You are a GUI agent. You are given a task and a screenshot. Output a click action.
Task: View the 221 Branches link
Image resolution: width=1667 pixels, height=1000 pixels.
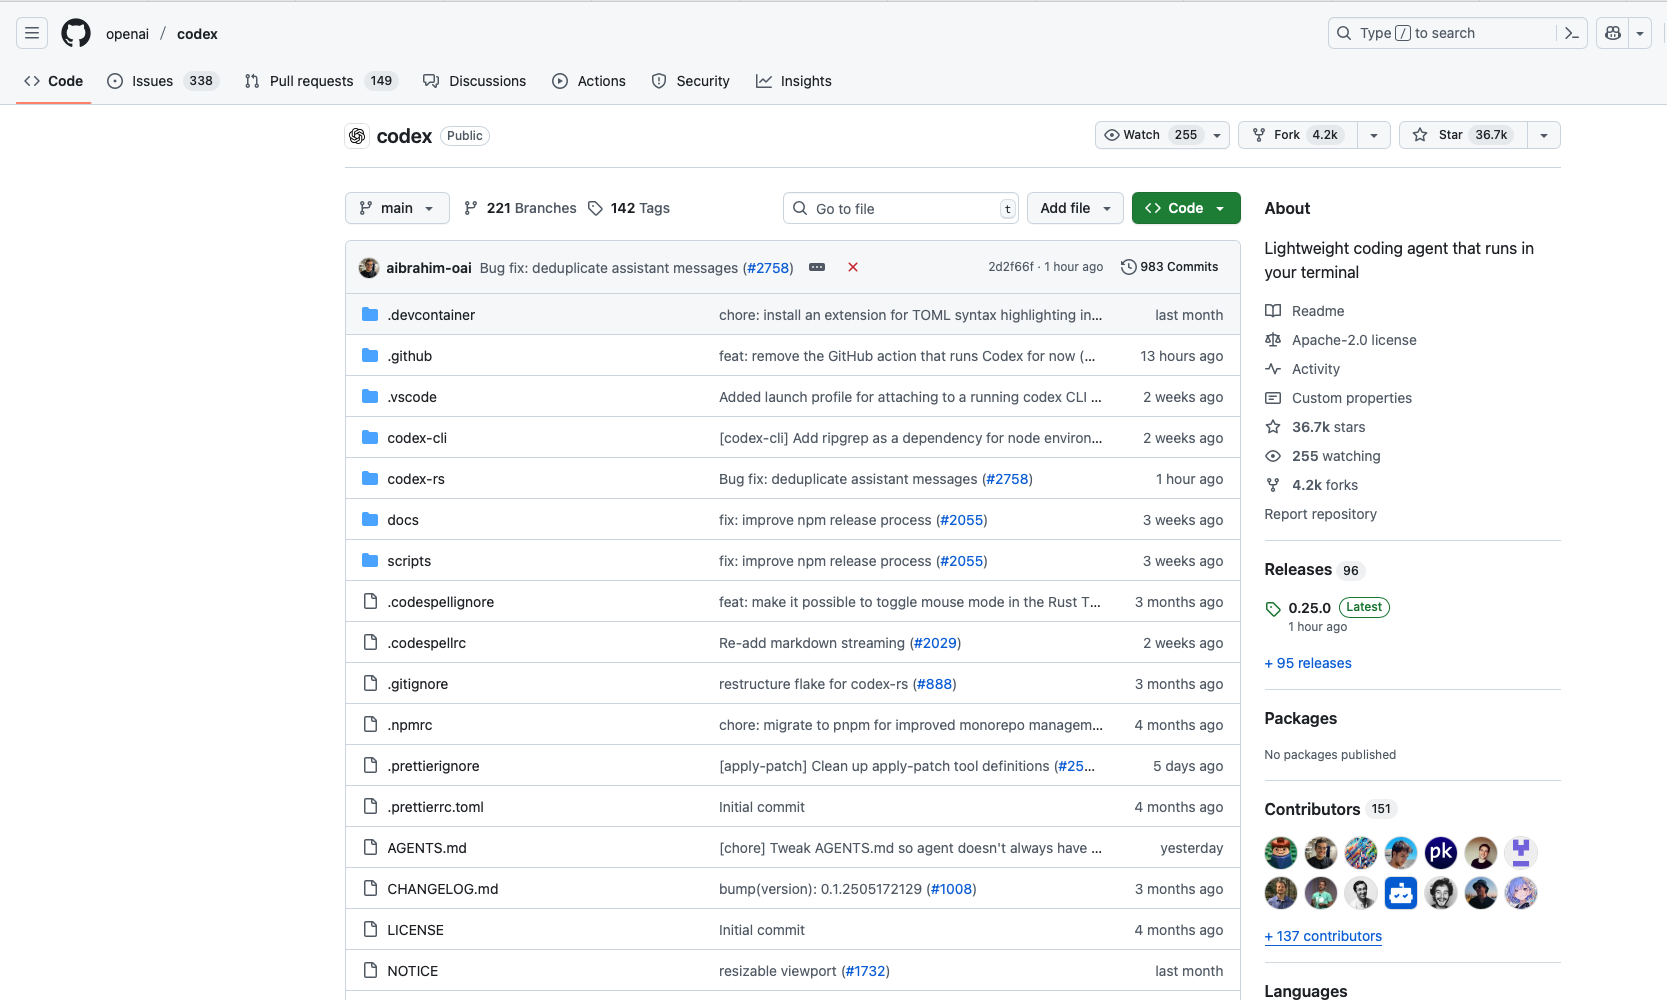(520, 208)
